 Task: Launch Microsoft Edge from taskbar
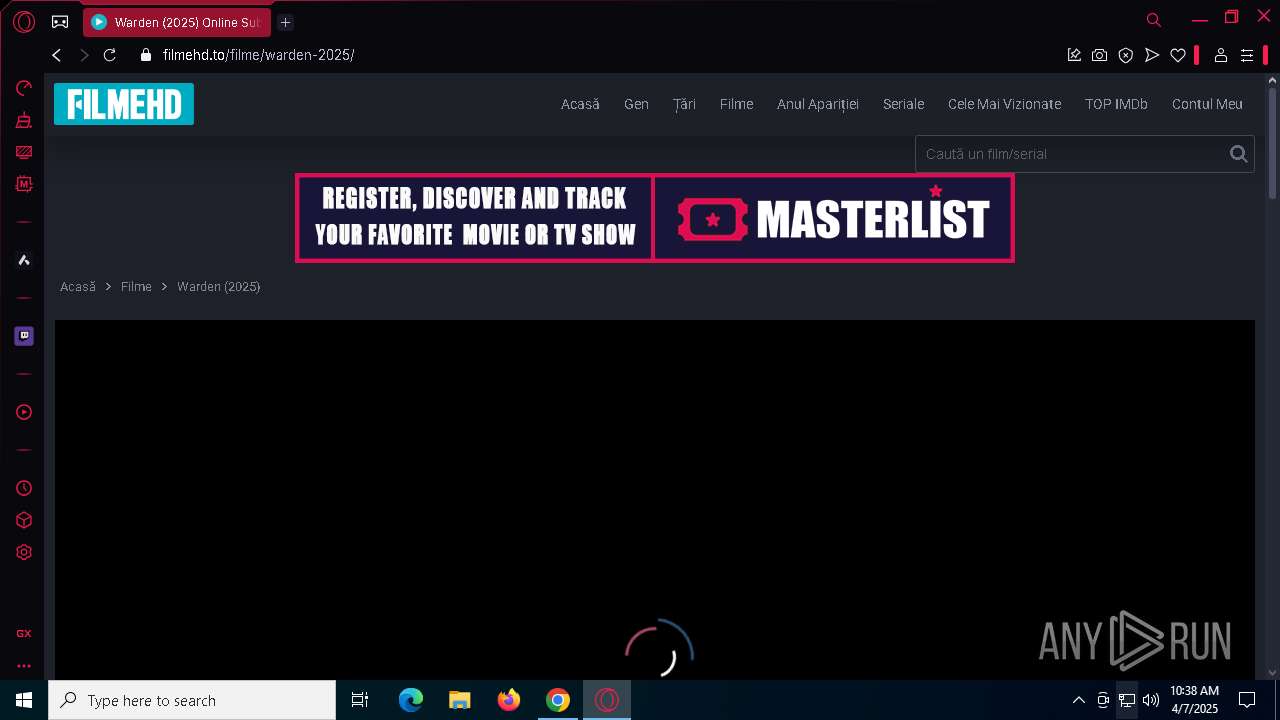click(x=411, y=700)
